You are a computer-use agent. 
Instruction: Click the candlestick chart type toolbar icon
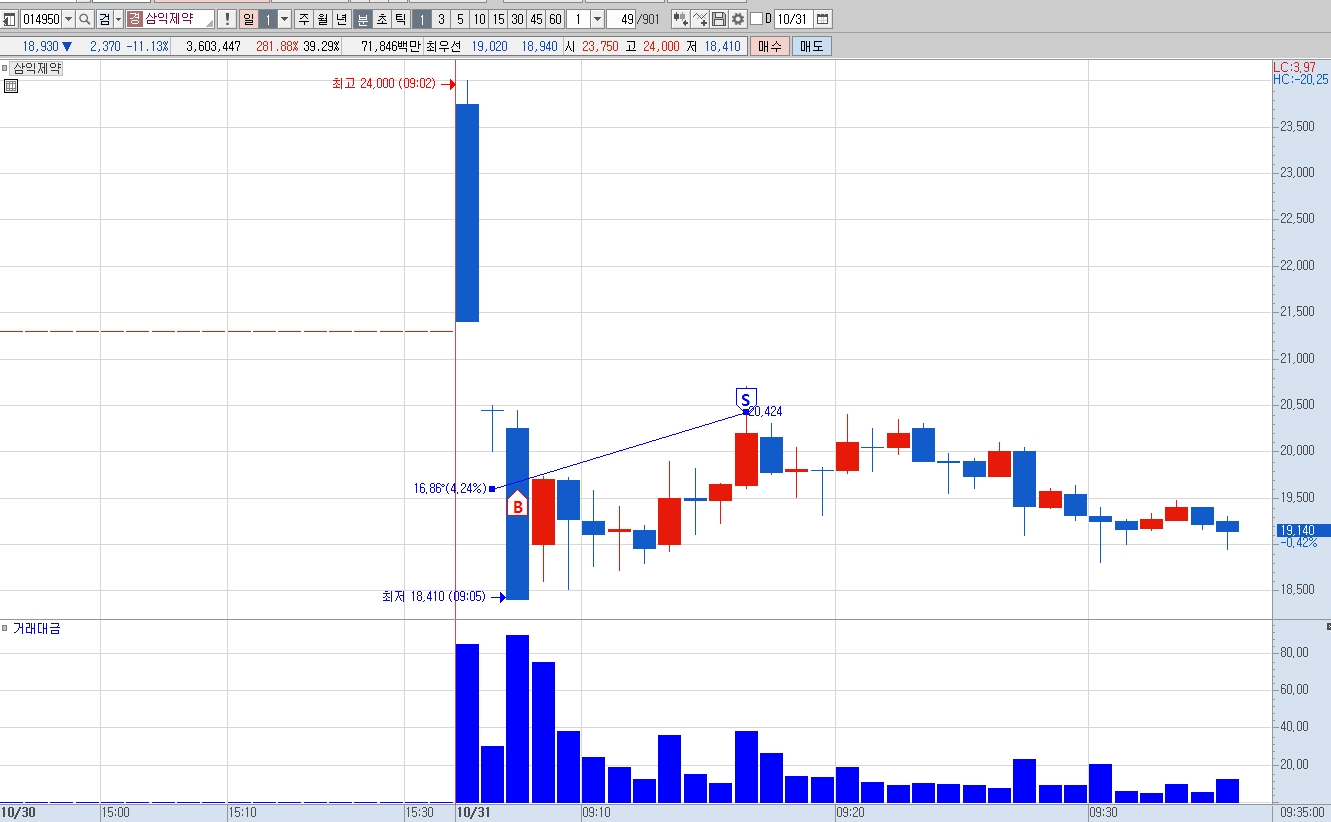(680, 19)
